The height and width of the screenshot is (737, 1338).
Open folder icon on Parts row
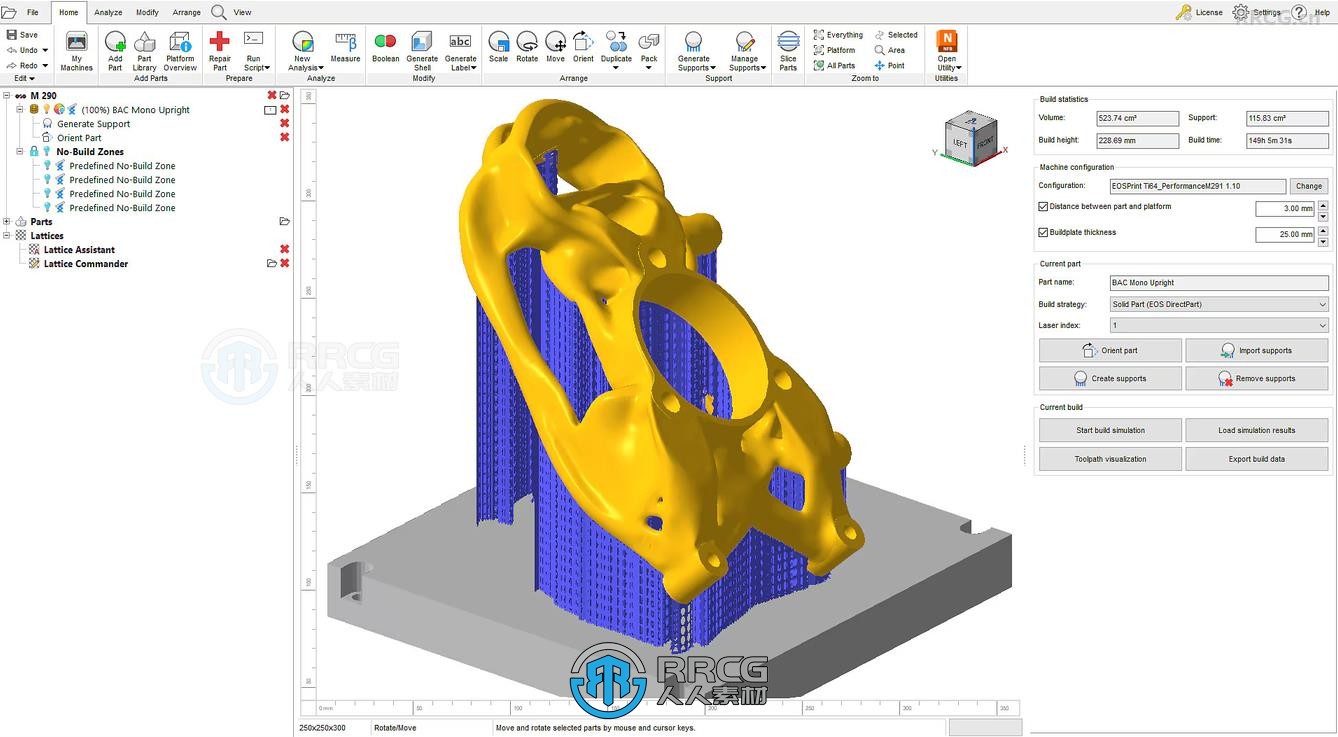click(285, 222)
